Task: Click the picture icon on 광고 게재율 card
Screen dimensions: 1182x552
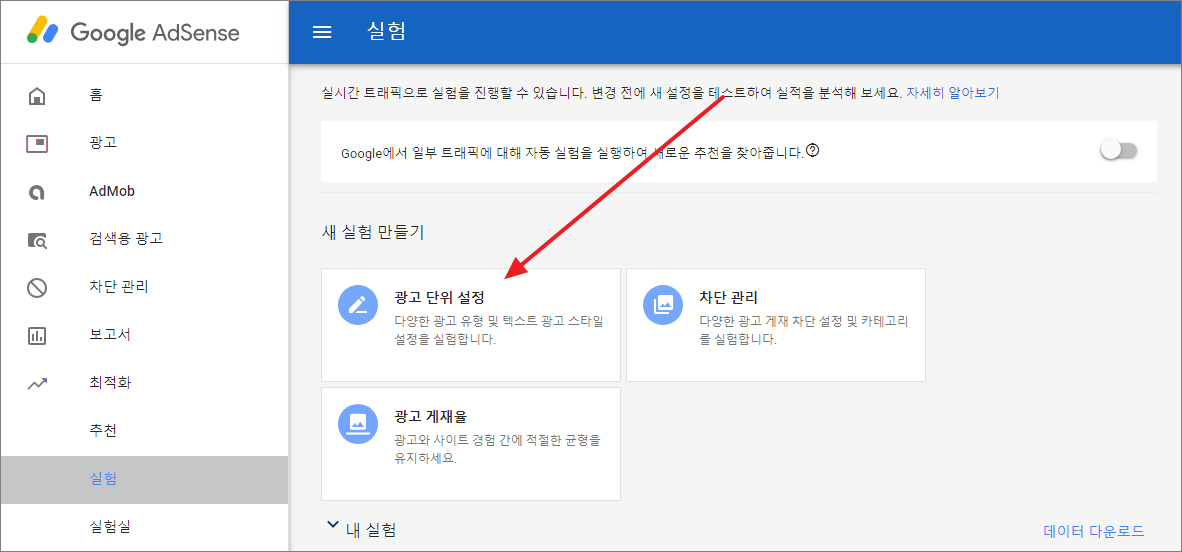Action: 358,425
